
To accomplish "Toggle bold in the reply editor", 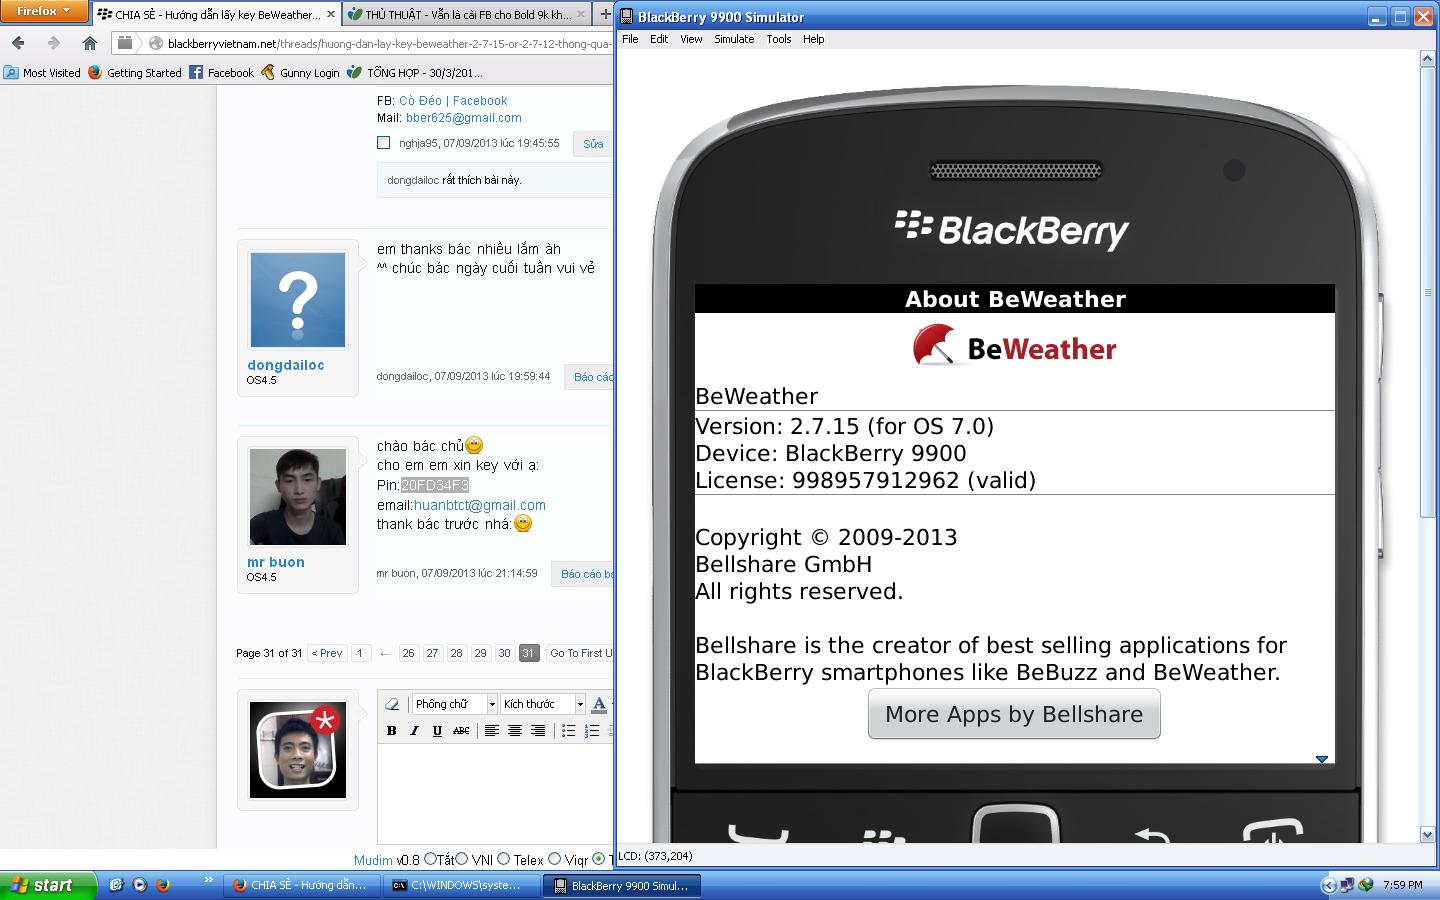I will point(392,731).
